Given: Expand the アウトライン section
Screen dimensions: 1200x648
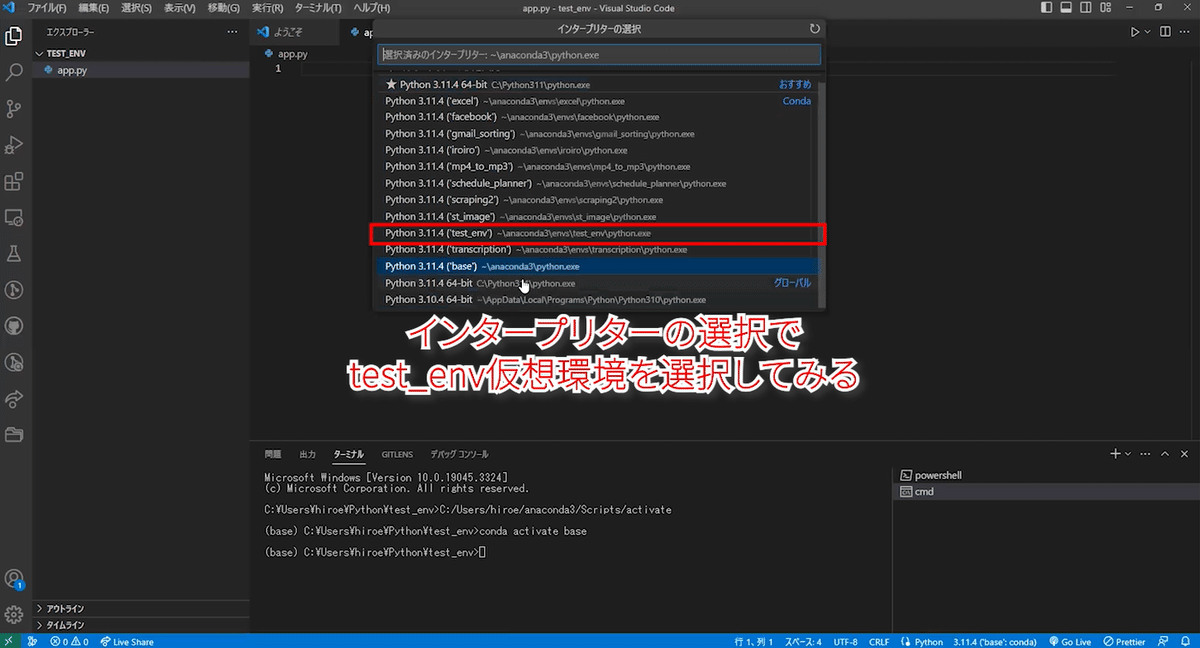Looking at the screenshot, I should (x=140, y=608).
